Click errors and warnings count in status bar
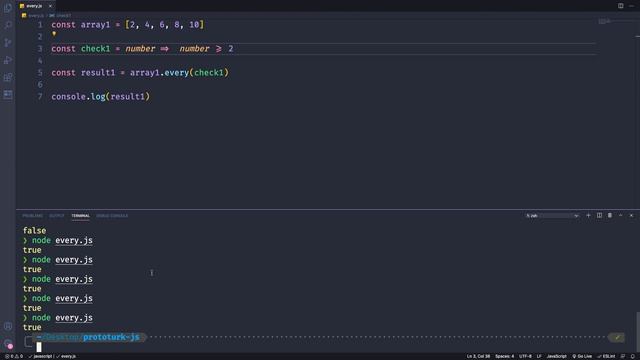 14,356
